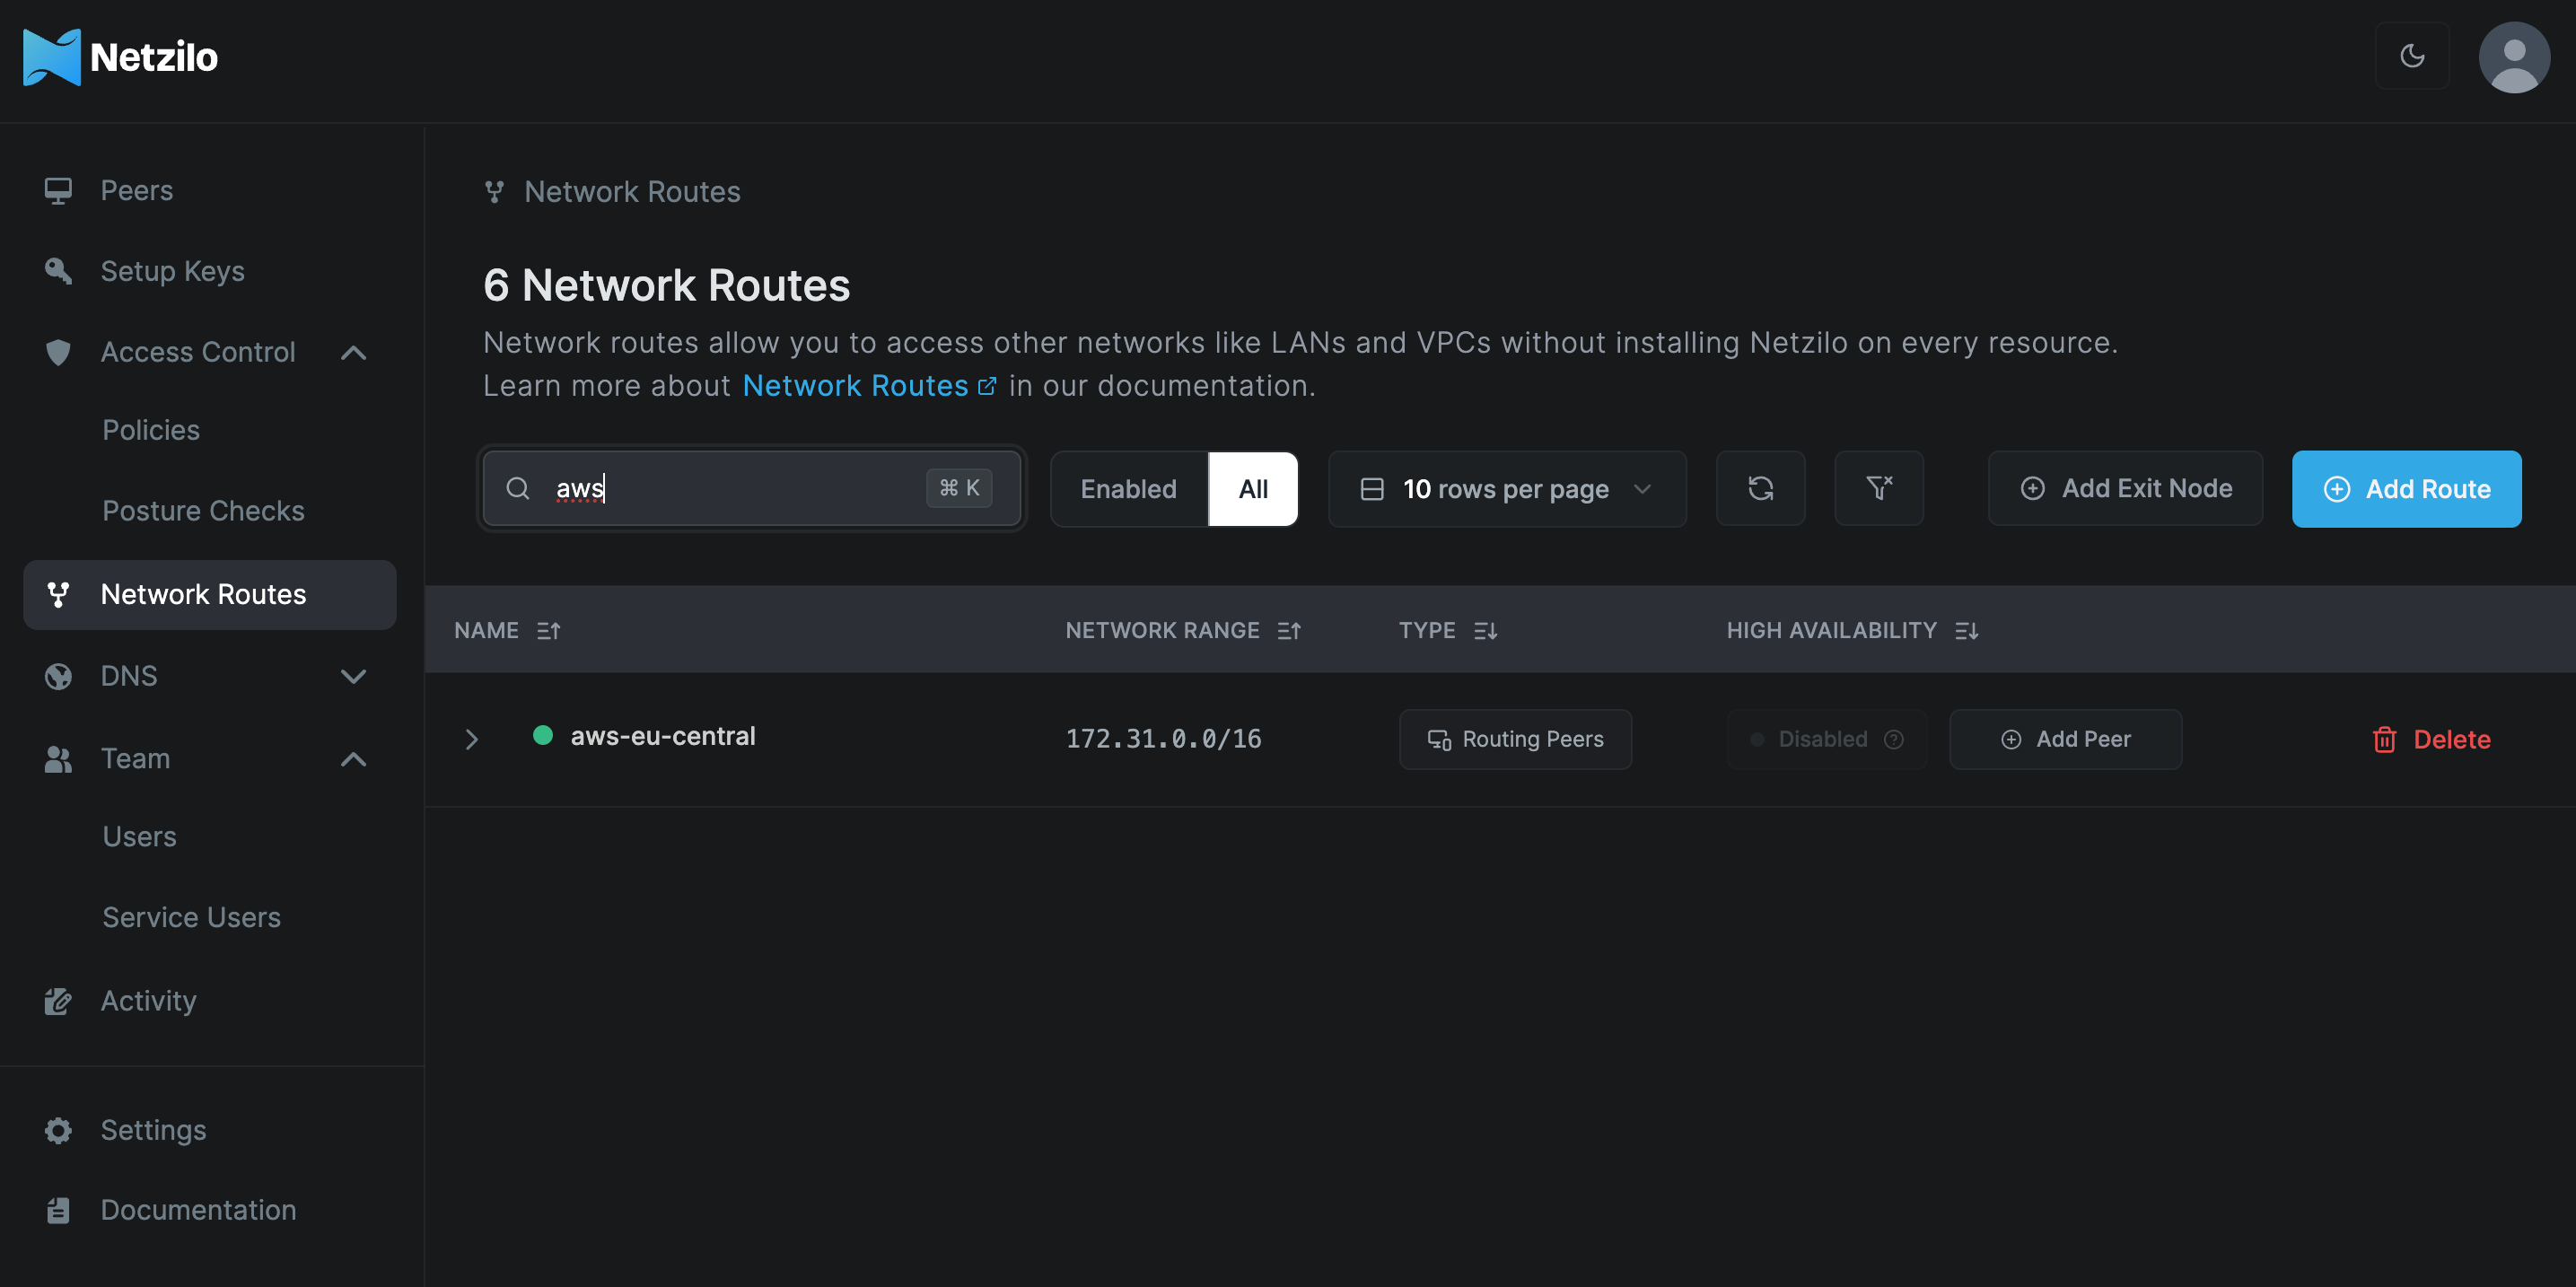Expand the aws-eu-central route row
This screenshot has width=2576, height=1287.
point(471,739)
